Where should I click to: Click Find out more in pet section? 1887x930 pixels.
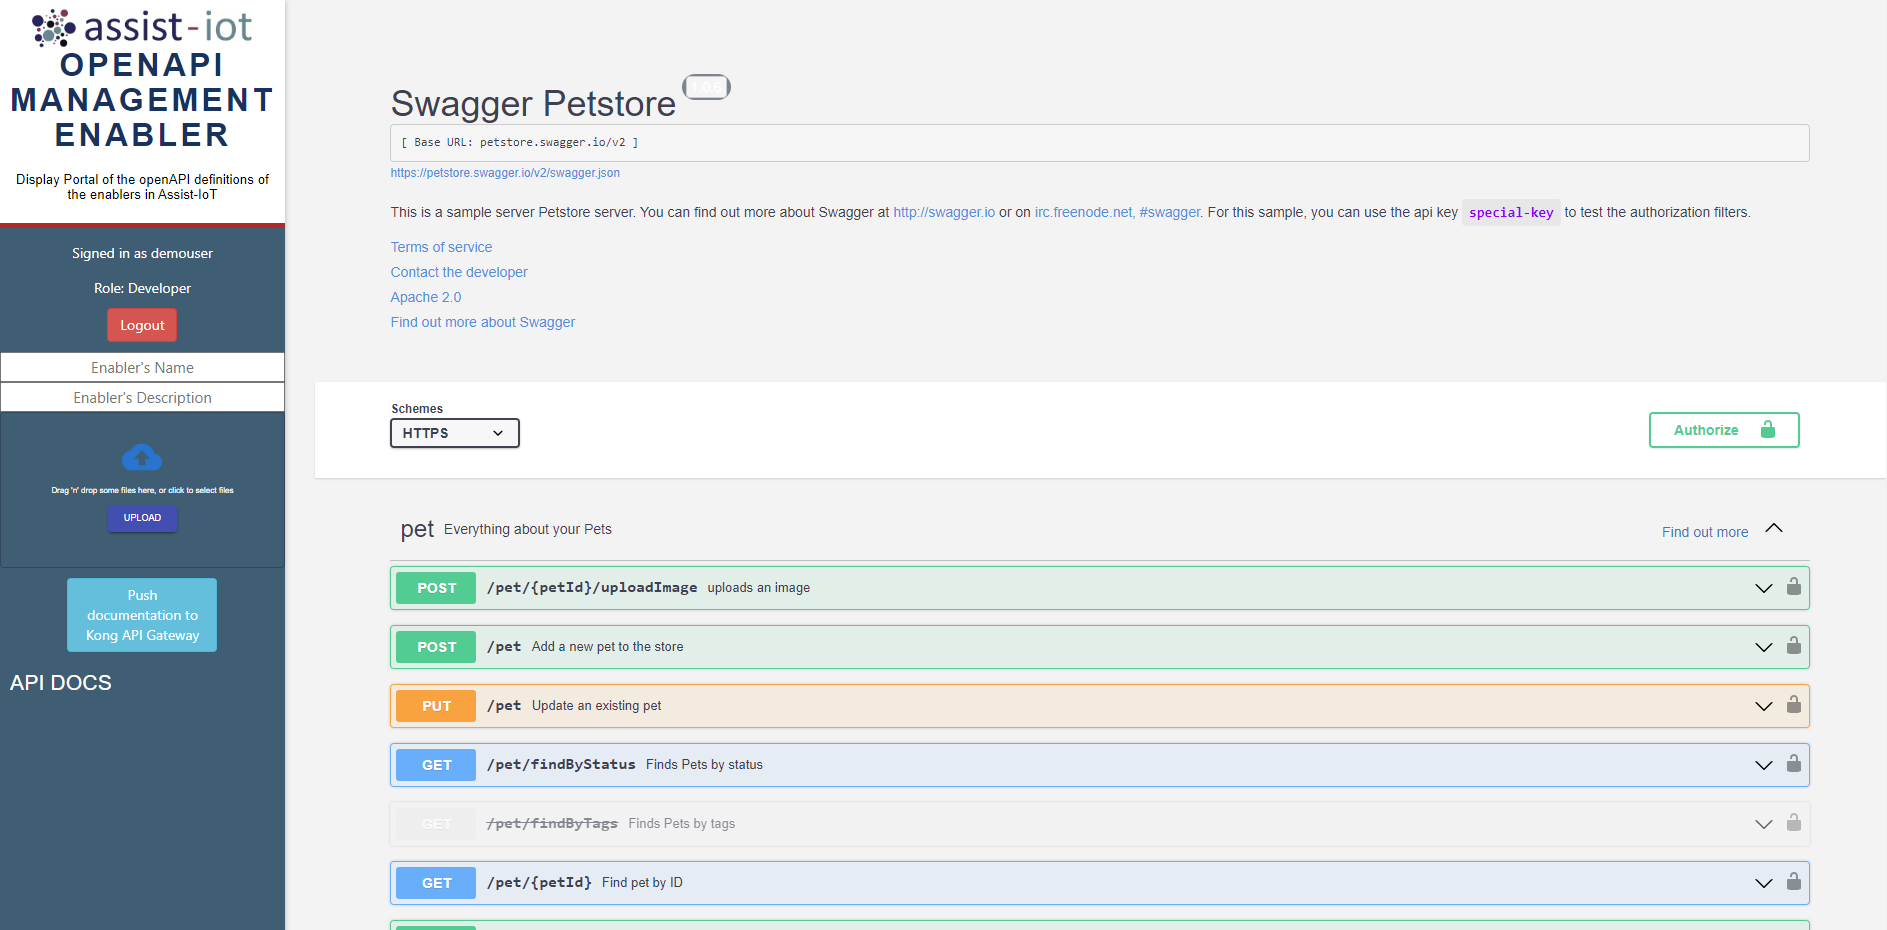1705,532
